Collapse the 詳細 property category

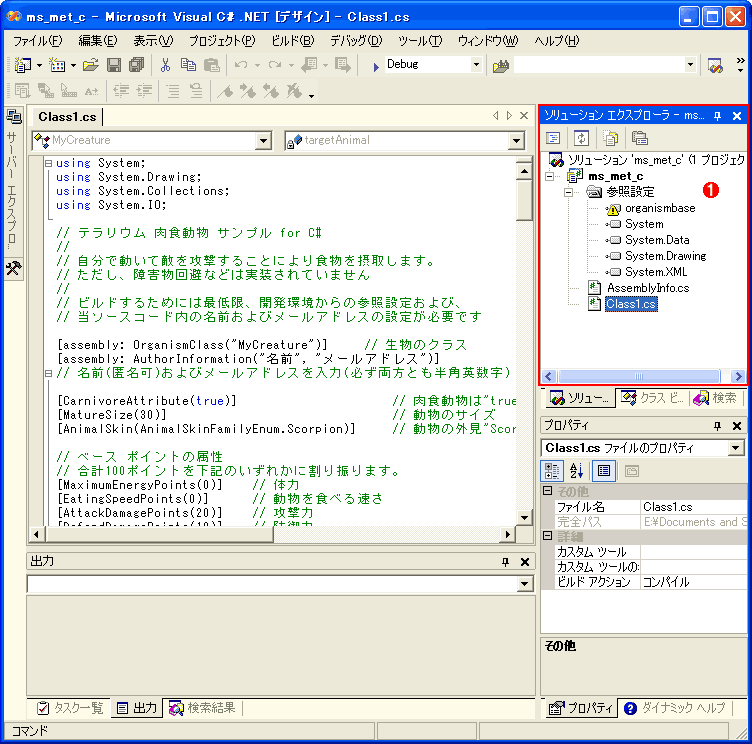click(x=548, y=535)
